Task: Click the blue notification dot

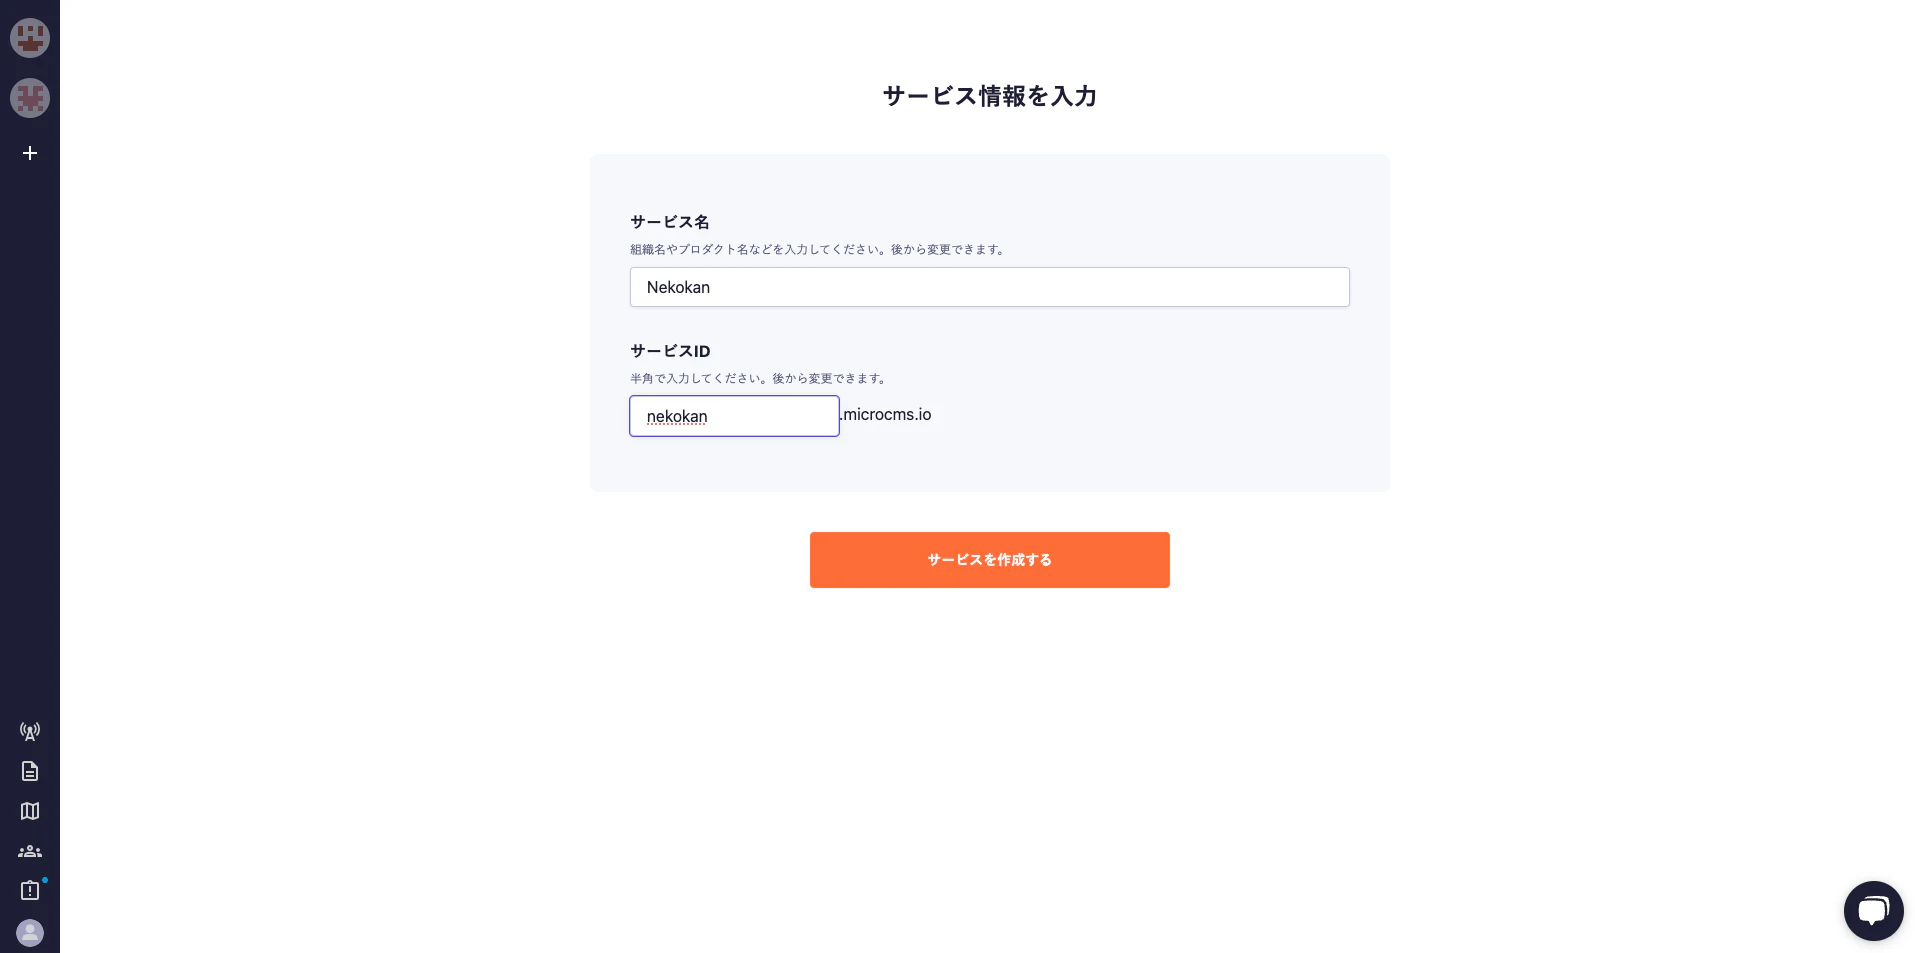Action: coord(45,880)
